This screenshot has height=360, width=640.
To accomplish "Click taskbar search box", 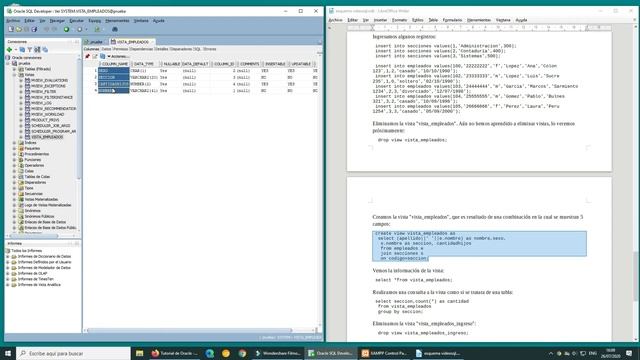I will 73,353.
